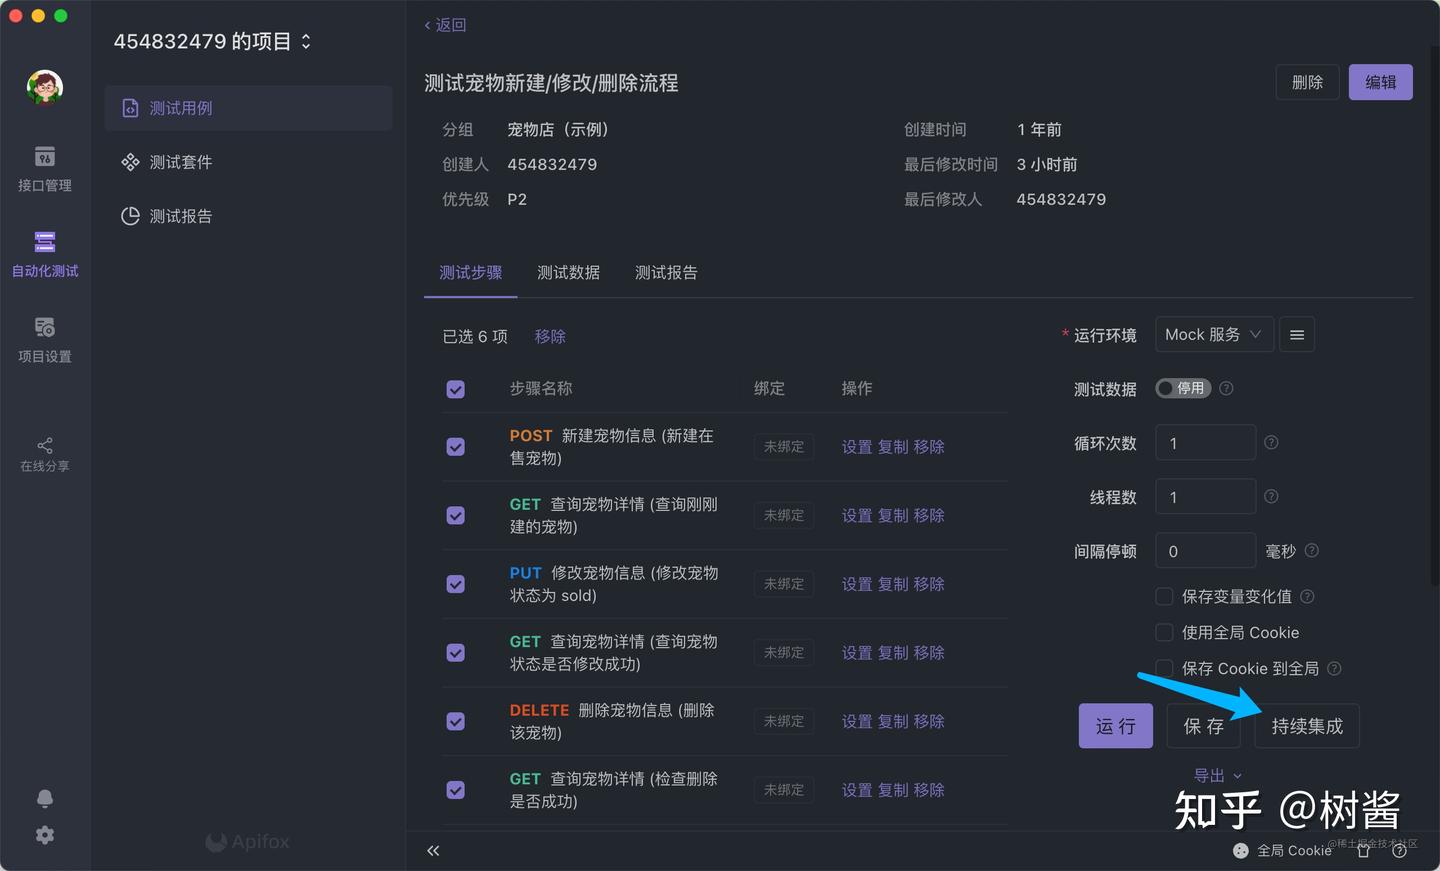This screenshot has height=871, width=1440.
Task: Go to 自动化测试 section
Action: click(x=45, y=254)
